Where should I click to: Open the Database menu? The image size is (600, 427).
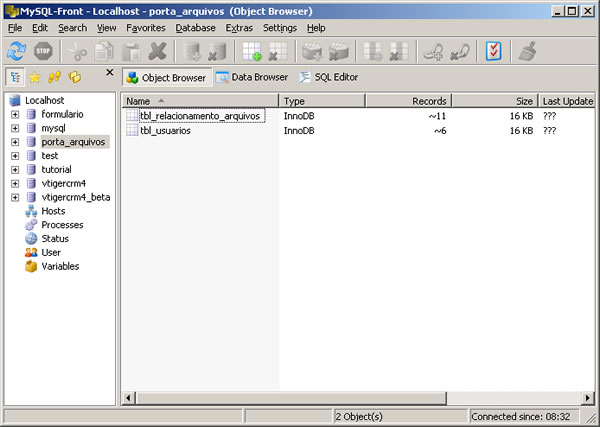195,28
